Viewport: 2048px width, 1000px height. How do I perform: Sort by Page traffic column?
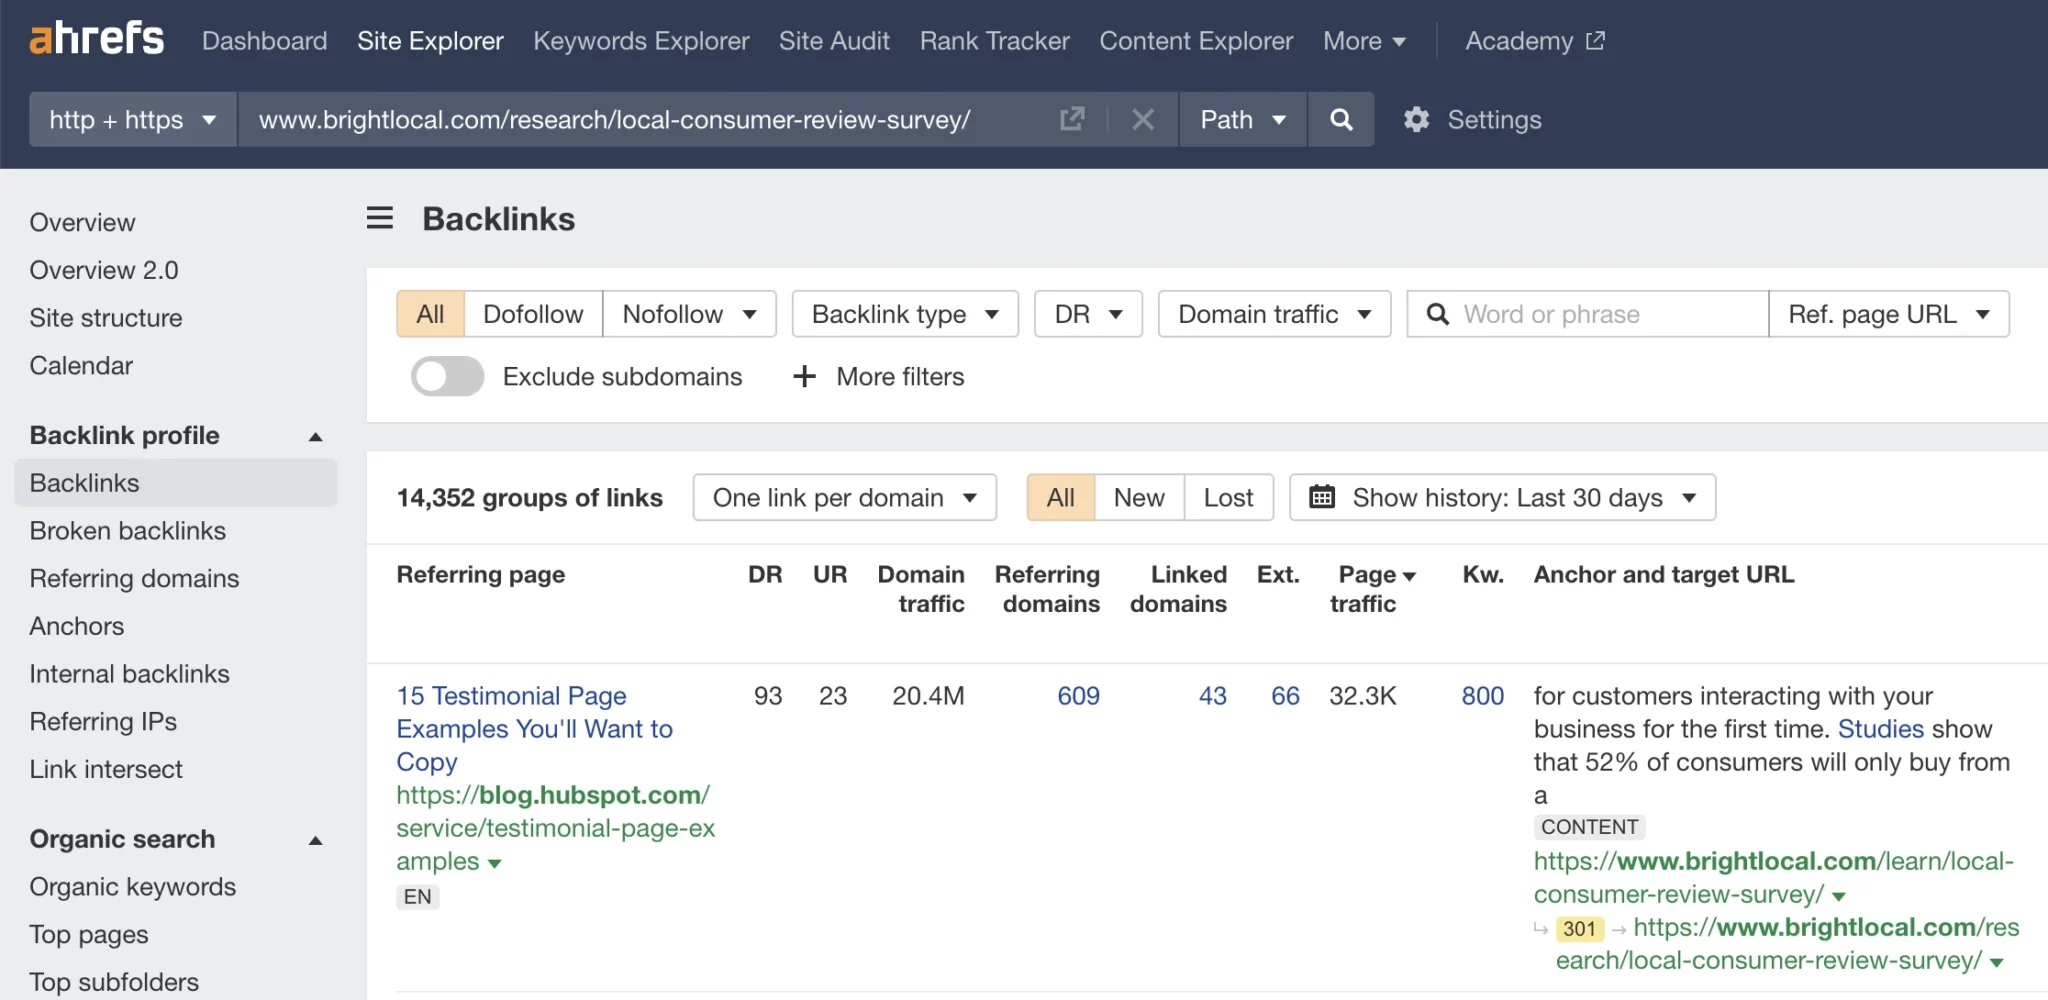coord(1372,589)
